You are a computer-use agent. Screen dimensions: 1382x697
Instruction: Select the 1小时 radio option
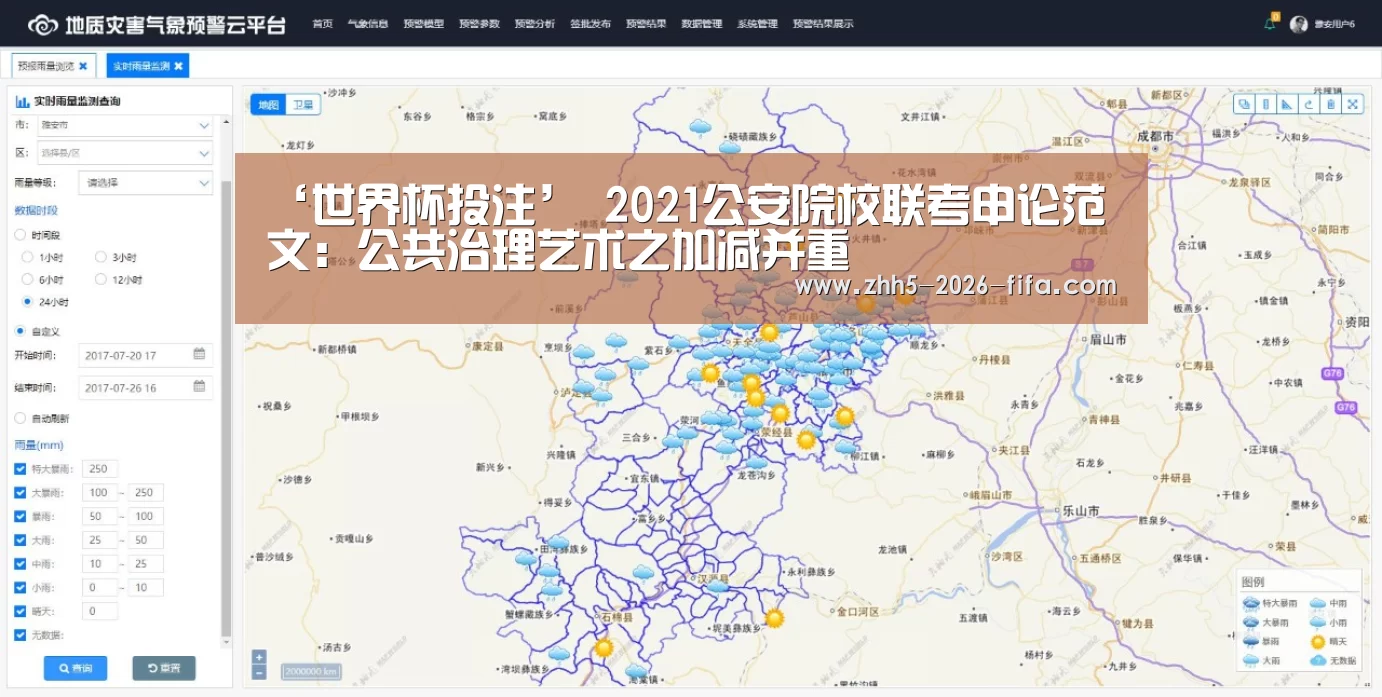28,257
